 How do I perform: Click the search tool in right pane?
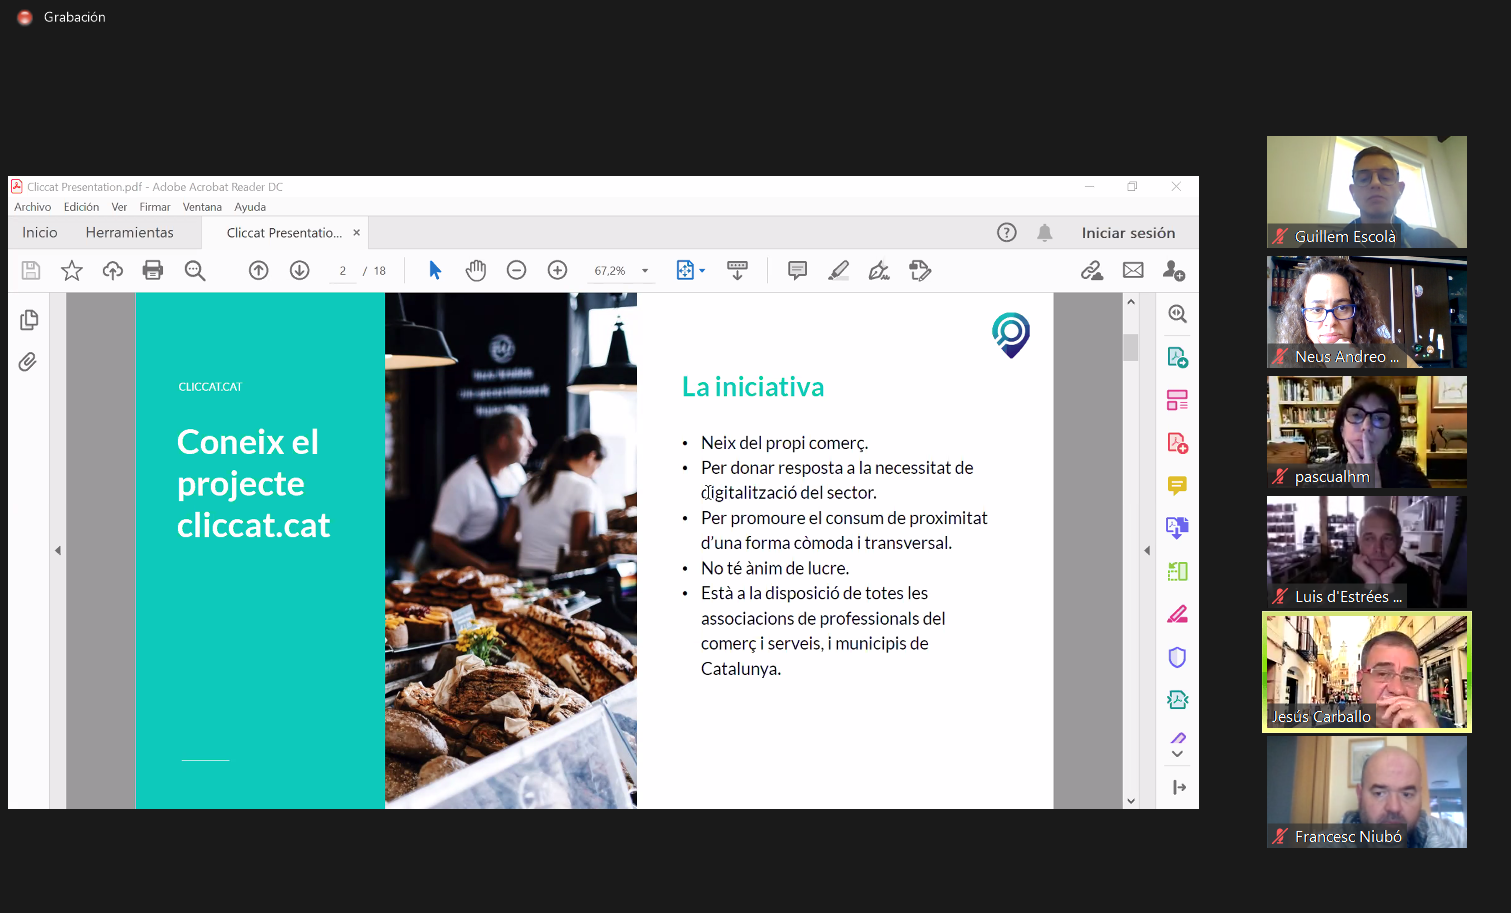point(1178,314)
